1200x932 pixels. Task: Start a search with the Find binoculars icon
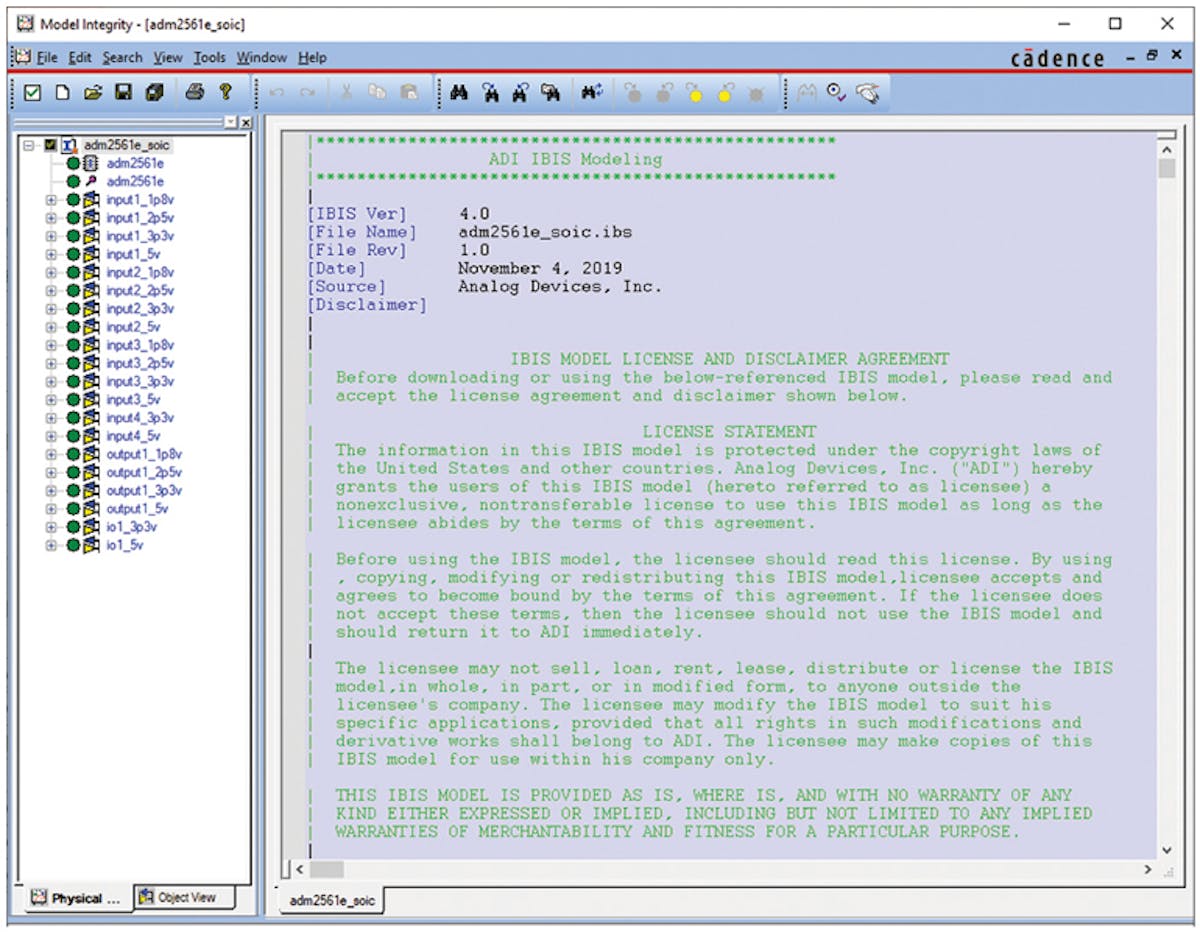point(458,92)
